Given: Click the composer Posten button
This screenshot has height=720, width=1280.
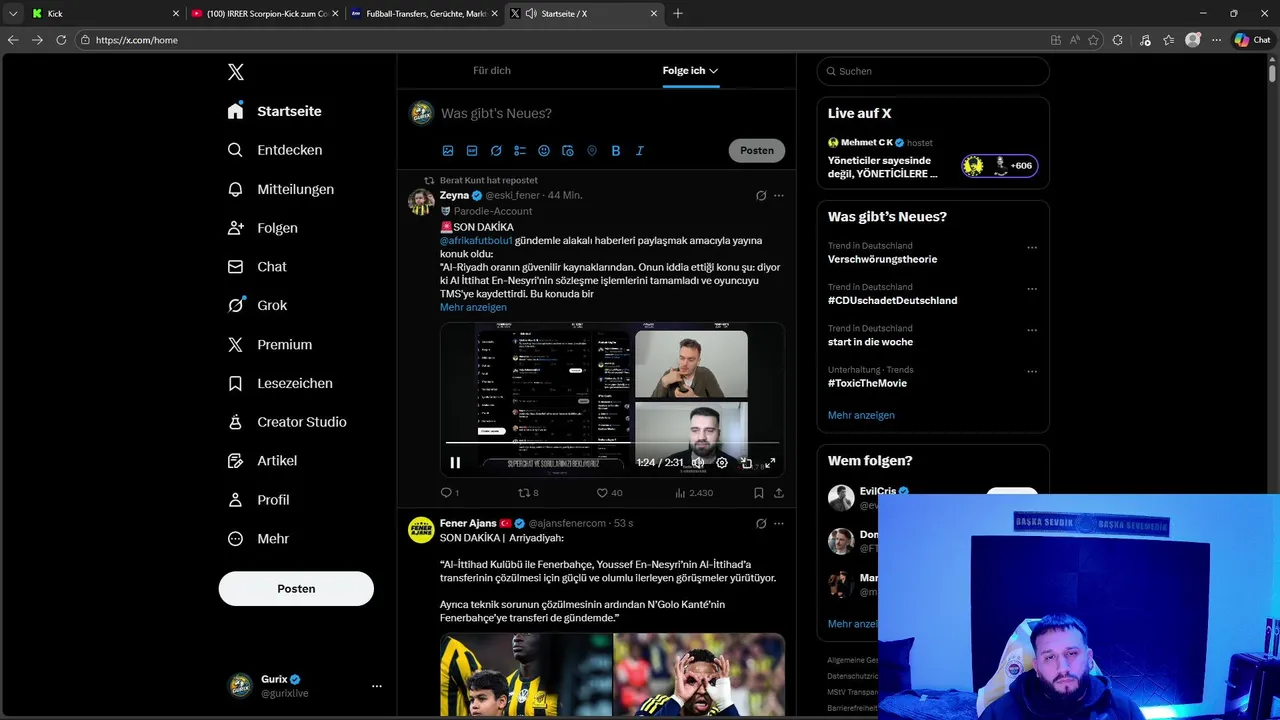Looking at the screenshot, I should pyautogui.click(x=757, y=151).
